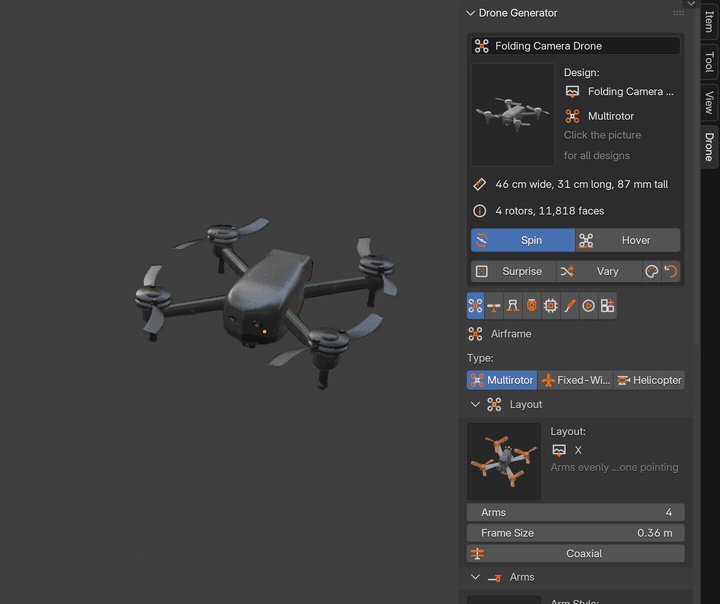The width and height of the screenshot is (720, 604).
Task: Click the coaxial rotor icon on the Coaxial button
Action: coord(478,553)
